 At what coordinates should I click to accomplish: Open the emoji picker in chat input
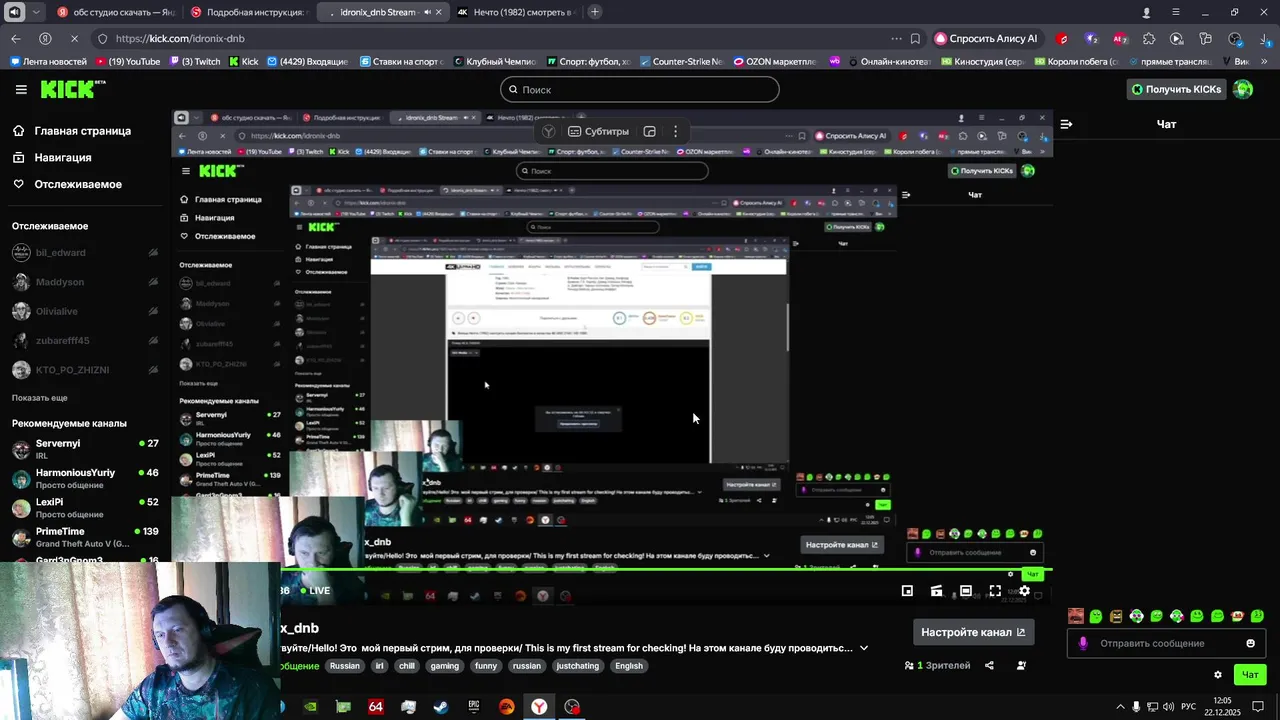(x=1250, y=643)
